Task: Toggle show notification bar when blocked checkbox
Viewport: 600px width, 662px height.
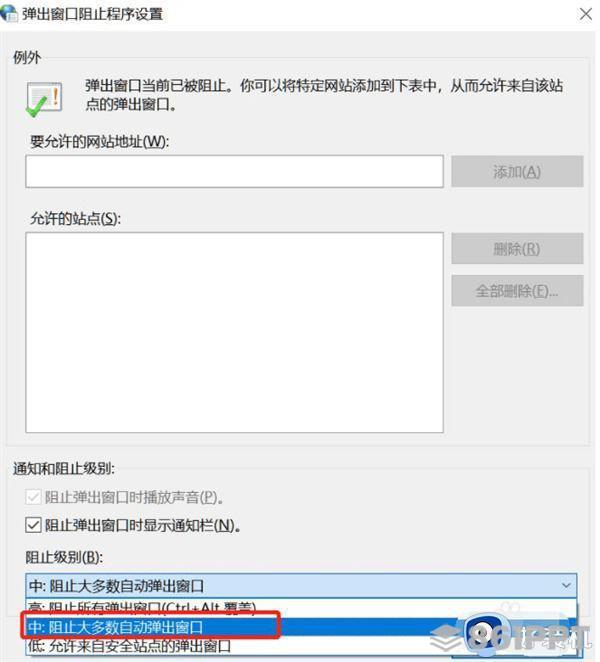Action: pyautogui.click(x=33, y=525)
